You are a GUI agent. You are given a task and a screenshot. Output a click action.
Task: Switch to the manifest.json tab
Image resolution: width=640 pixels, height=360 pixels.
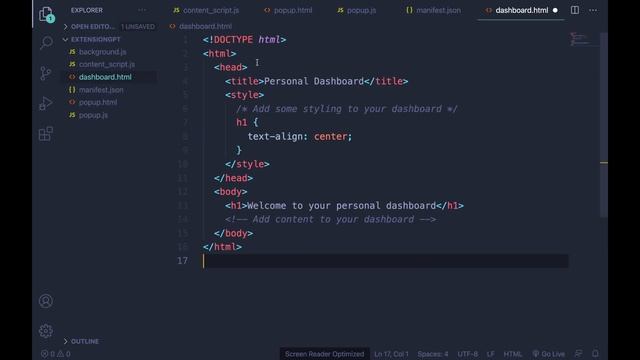point(433,10)
